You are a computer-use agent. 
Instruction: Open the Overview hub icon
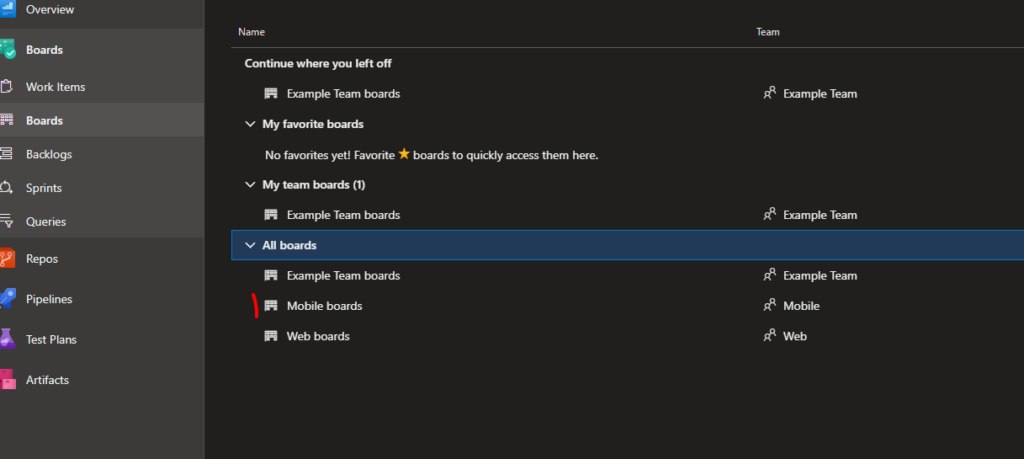(7, 9)
